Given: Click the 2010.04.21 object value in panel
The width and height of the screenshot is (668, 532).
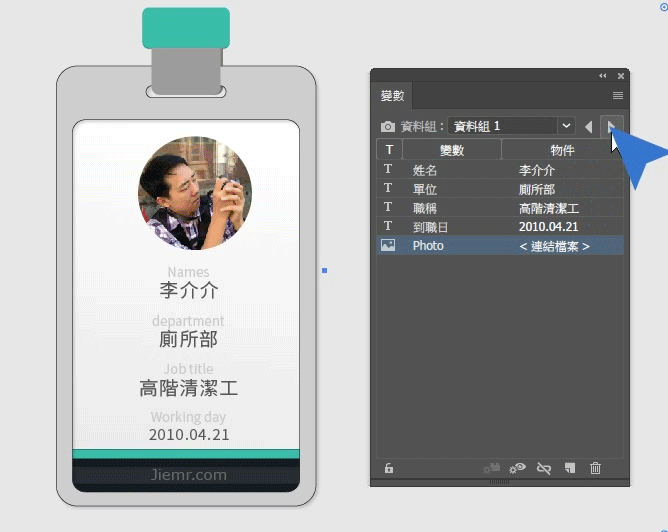Looking at the screenshot, I should pos(548,227).
